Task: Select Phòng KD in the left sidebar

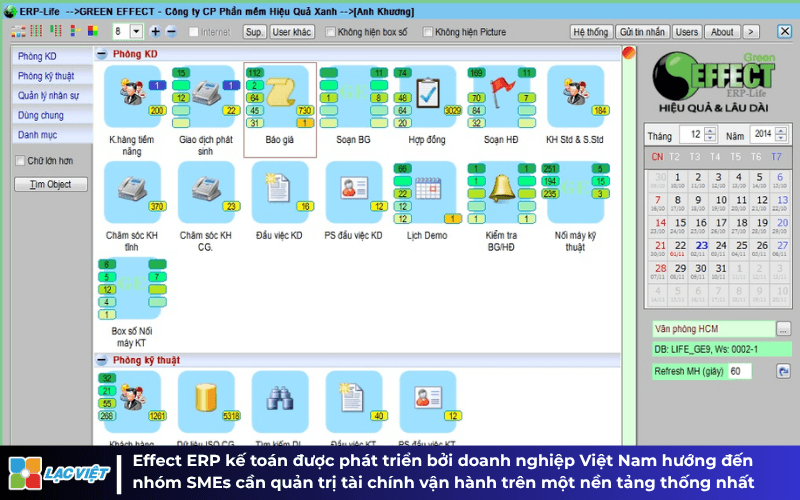Action: pos(52,56)
